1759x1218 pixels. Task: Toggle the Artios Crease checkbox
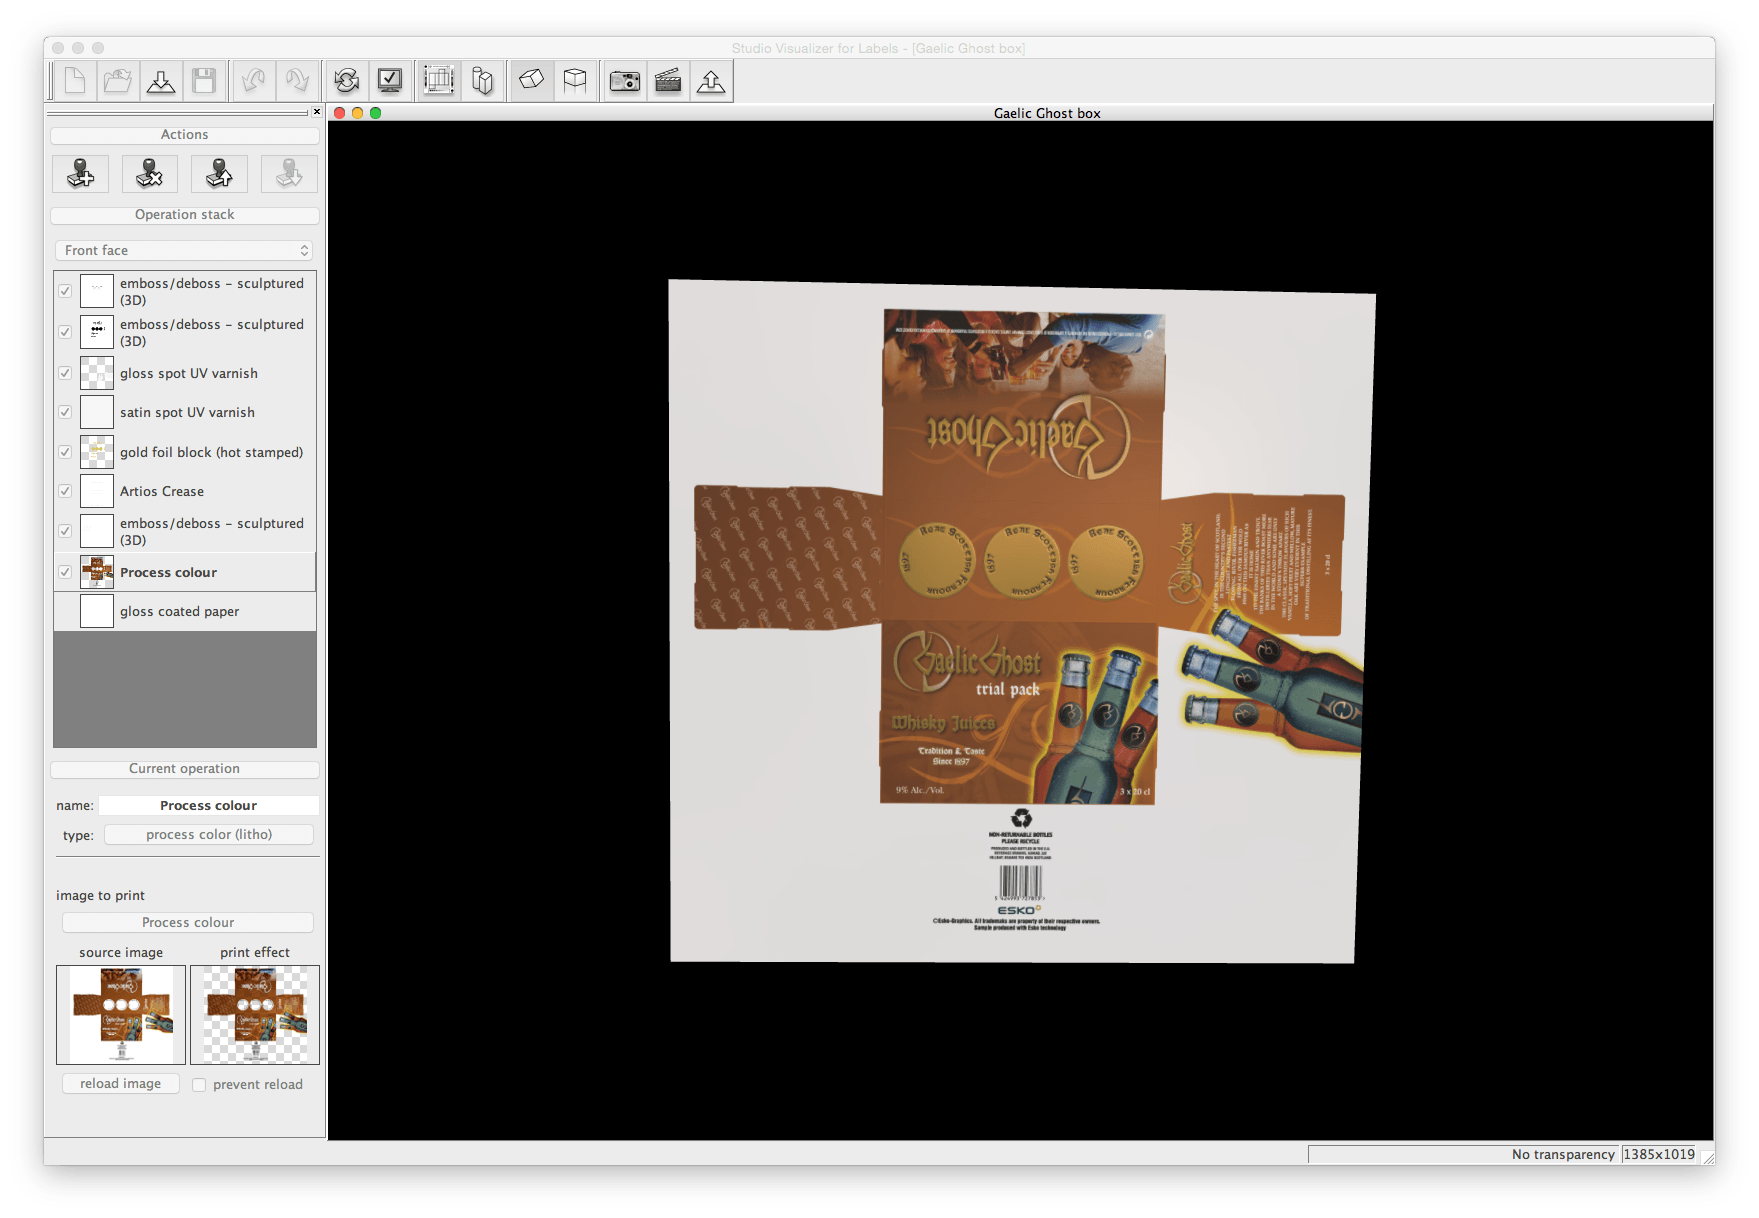(65, 491)
